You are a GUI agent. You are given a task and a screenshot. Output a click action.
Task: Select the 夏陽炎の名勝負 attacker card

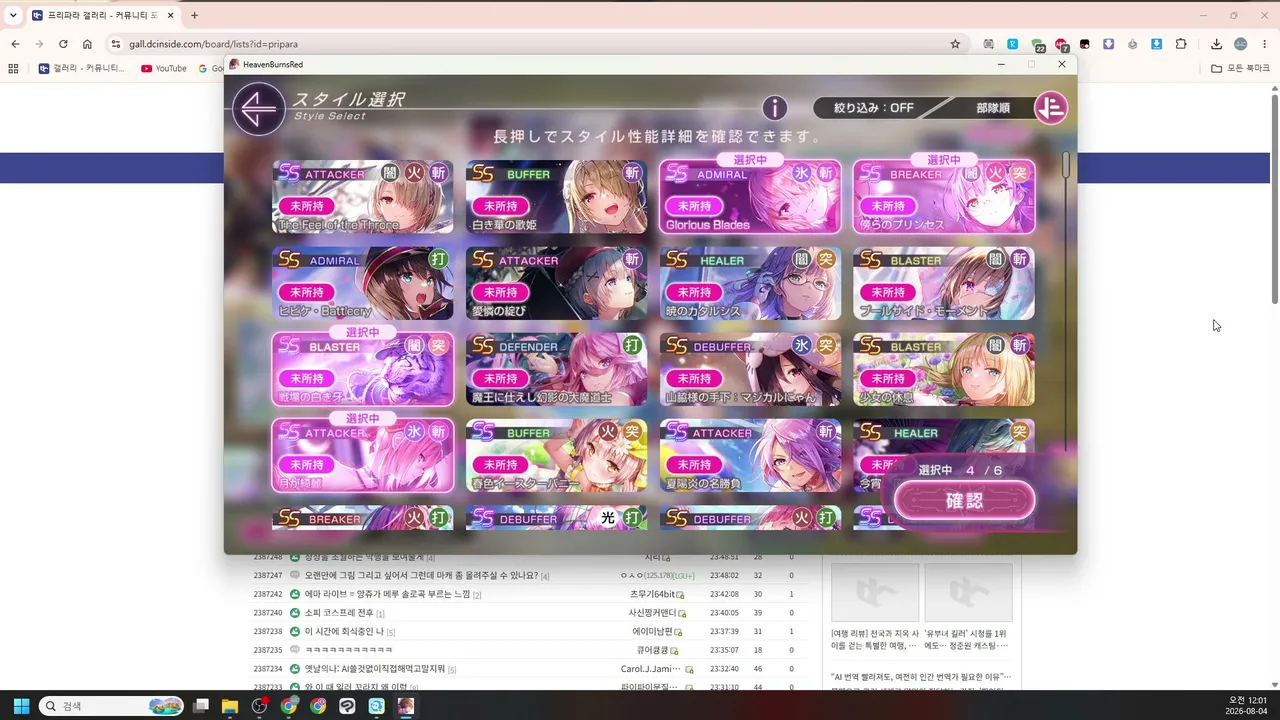750,455
